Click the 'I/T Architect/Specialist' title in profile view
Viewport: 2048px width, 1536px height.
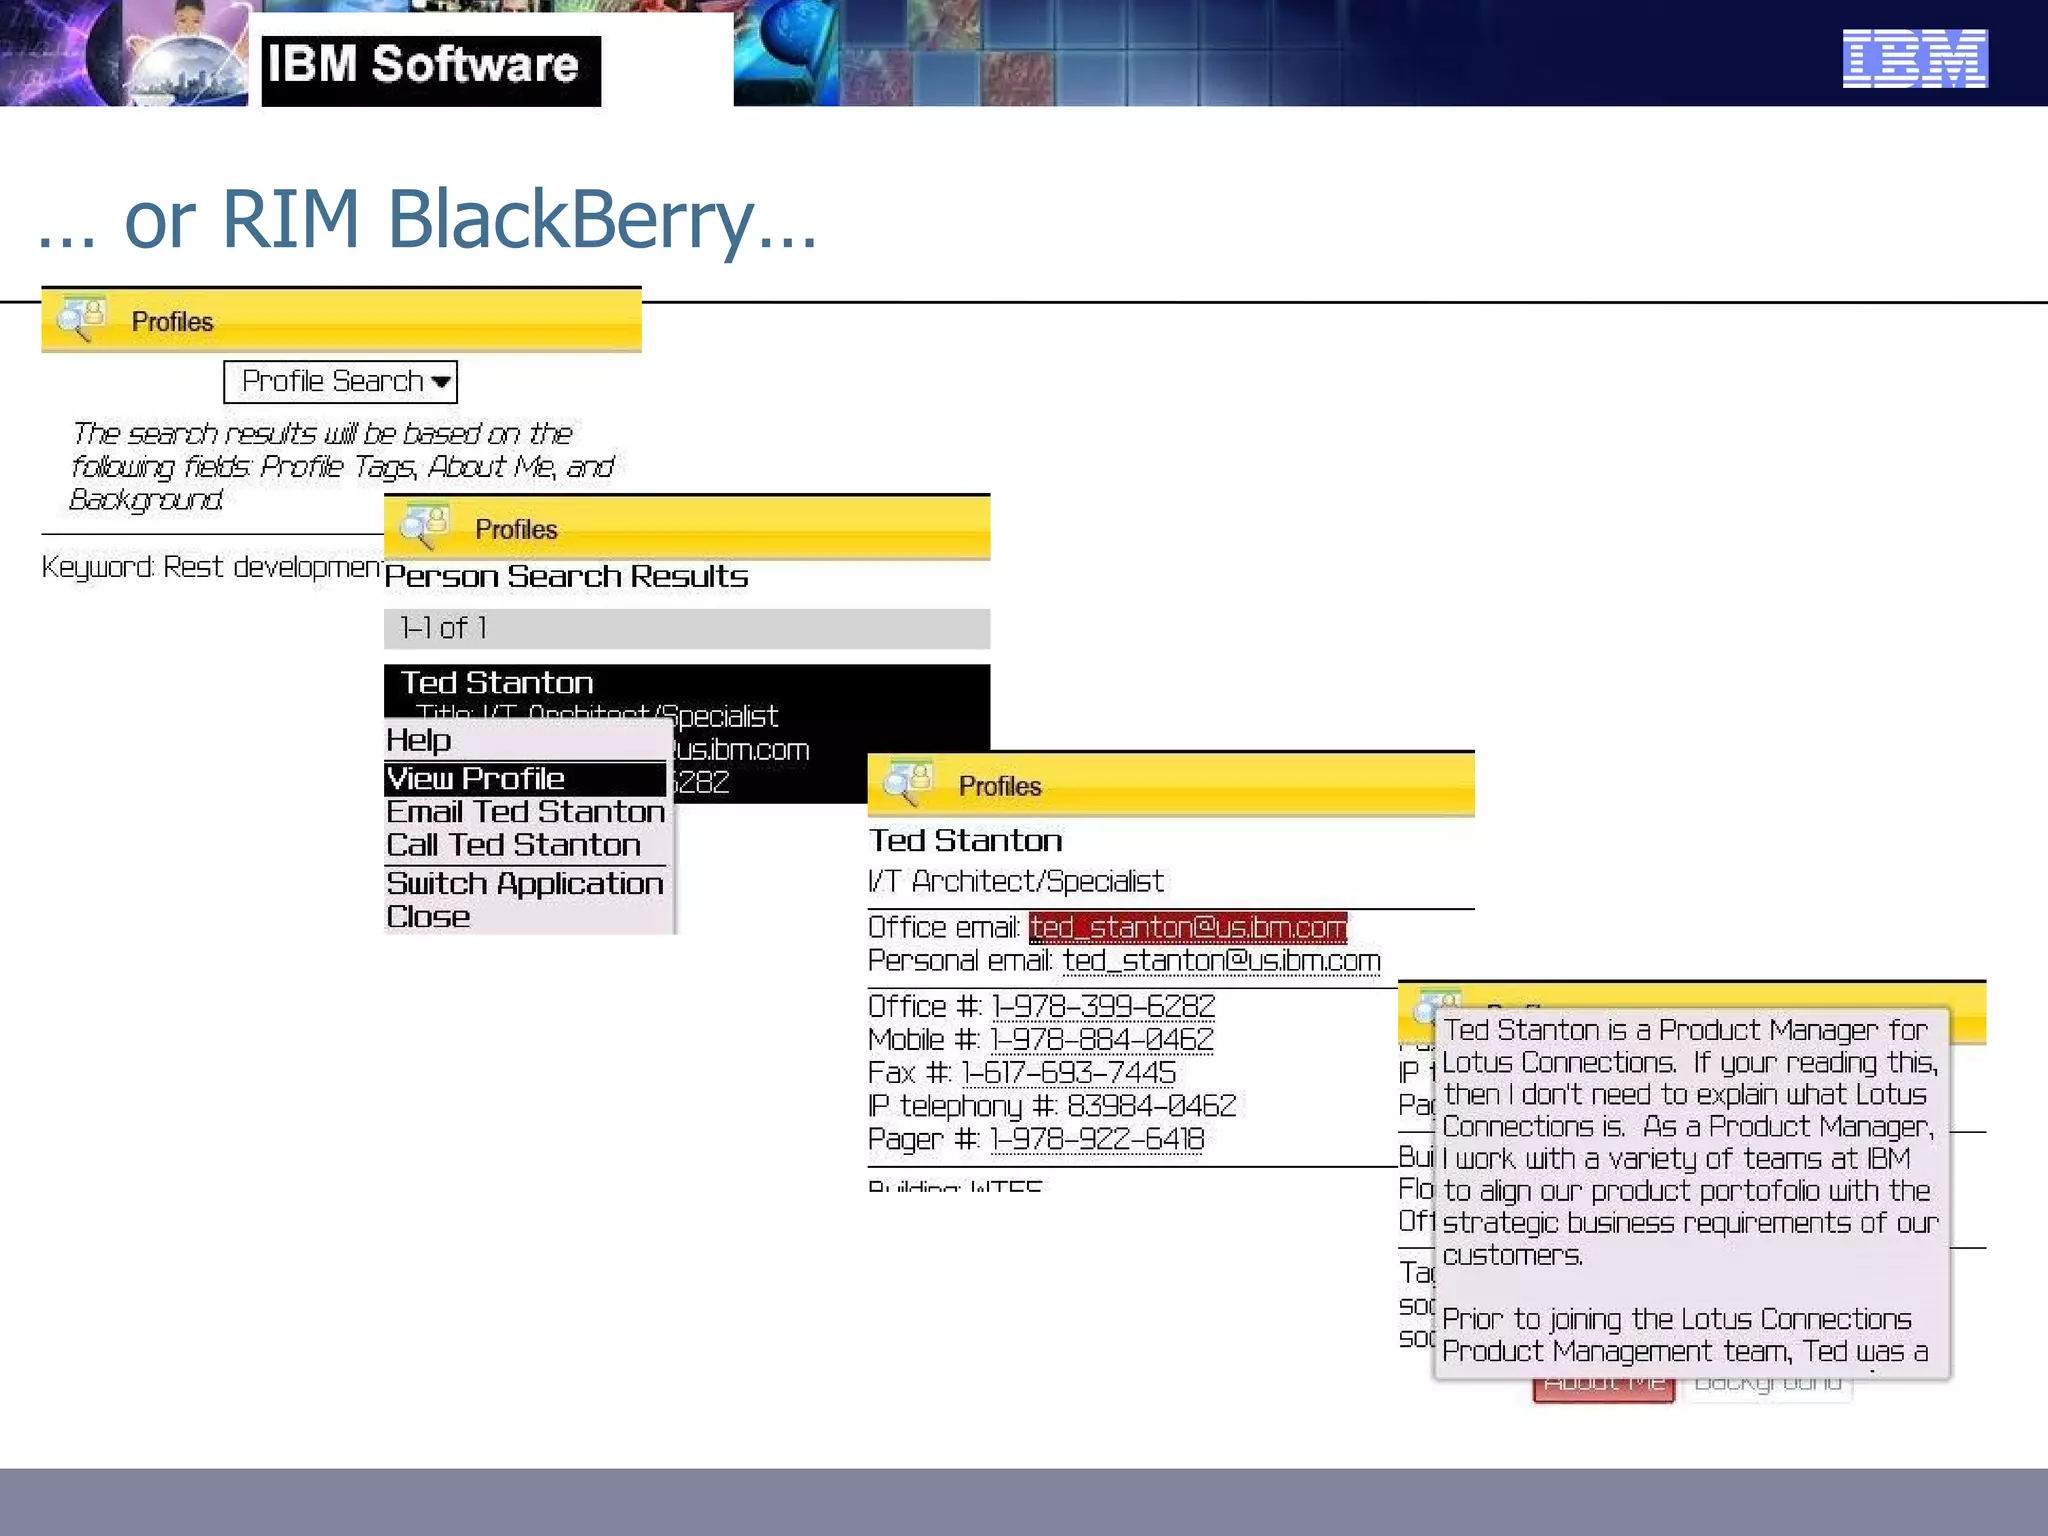pos(1016,881)
